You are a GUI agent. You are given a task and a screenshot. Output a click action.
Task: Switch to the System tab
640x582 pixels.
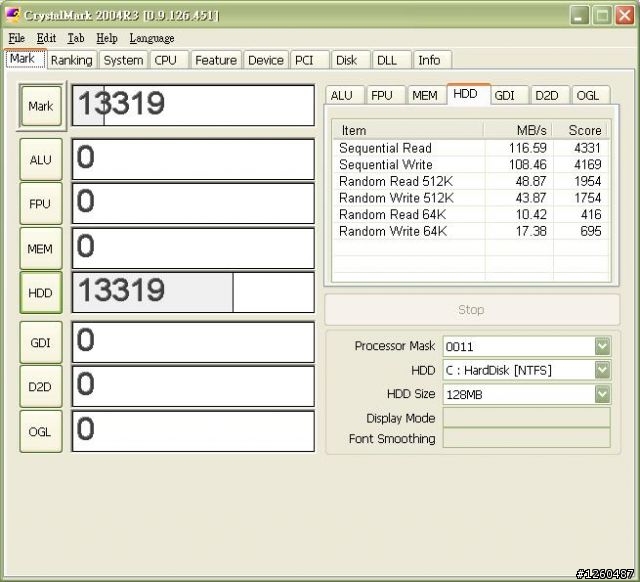123,60
